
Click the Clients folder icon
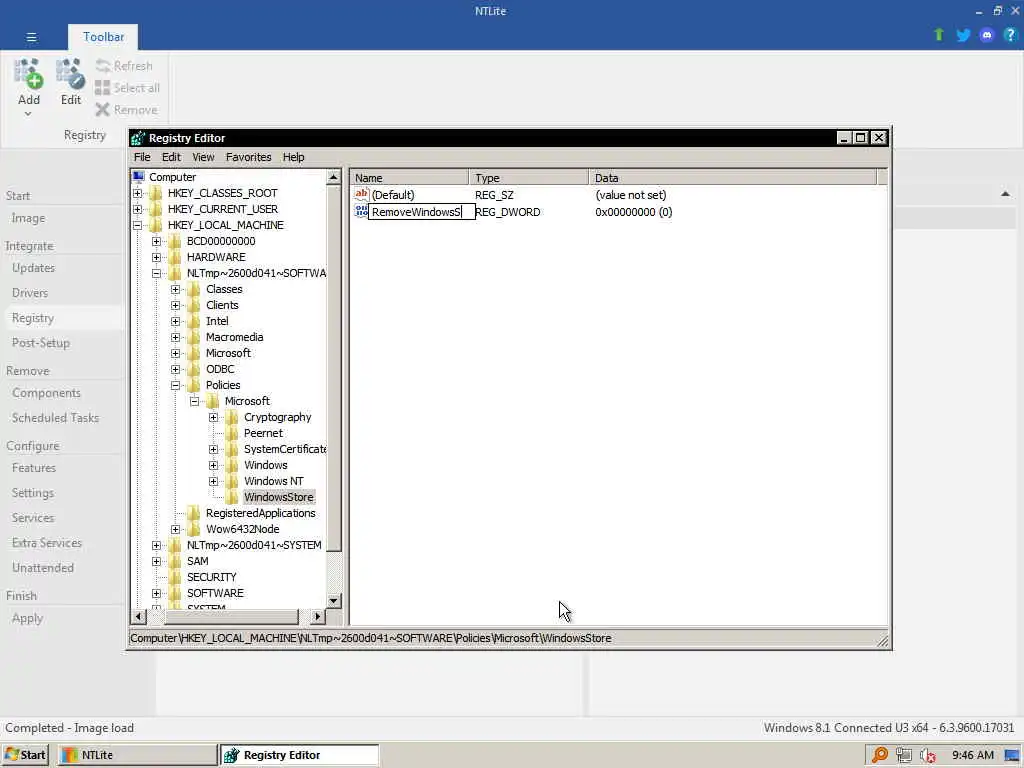tap(193, 305)
